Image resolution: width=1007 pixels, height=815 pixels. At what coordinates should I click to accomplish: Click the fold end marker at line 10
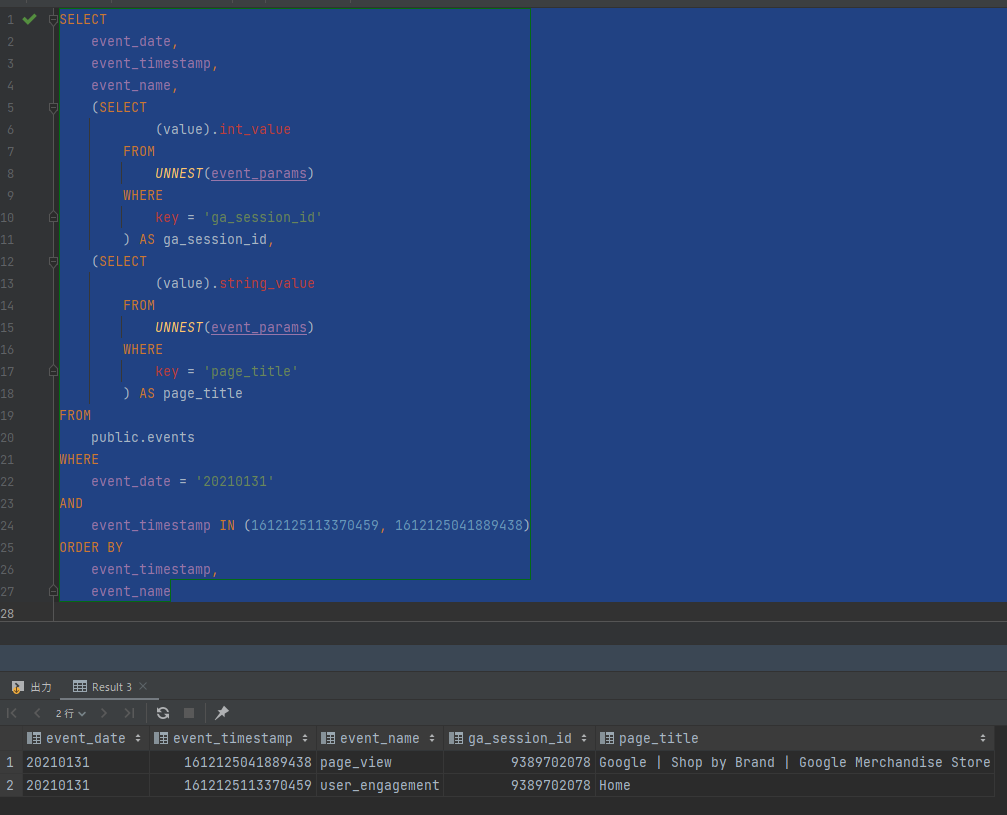coord(53,217)
